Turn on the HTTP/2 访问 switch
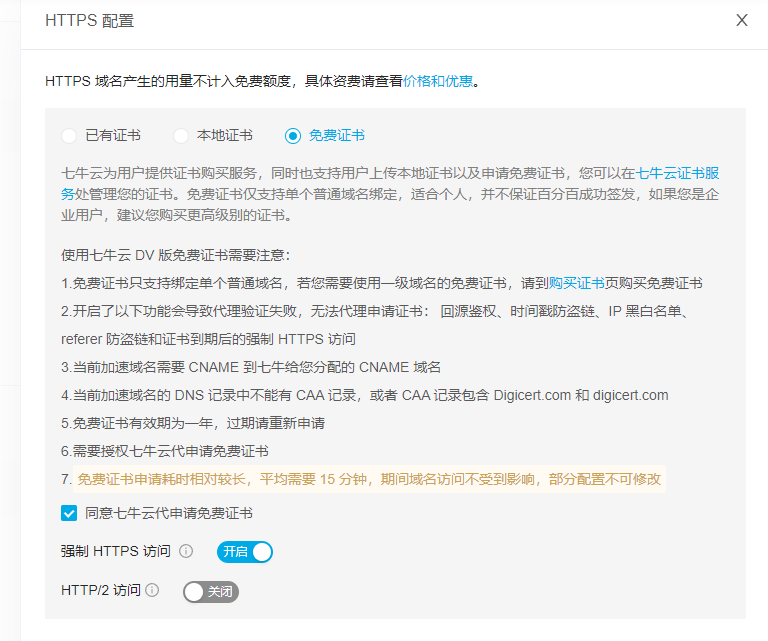This screenshot has height=641, width=768. [211, 592]
